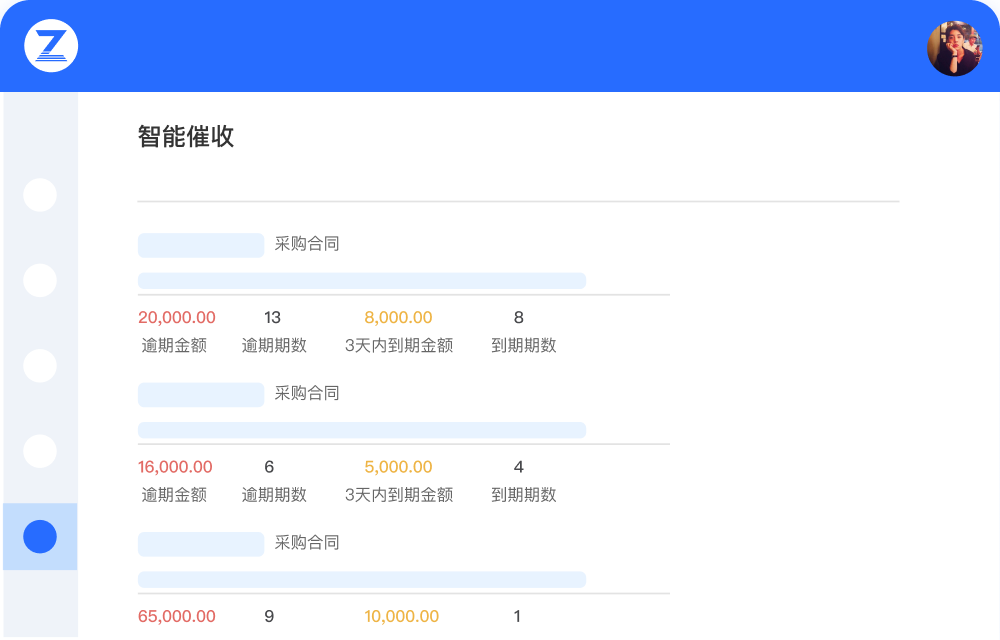This screenshot has width=1000, height=640.
Task: Open the second 采购合同 contract entry
Action: (x=307, y=393)
